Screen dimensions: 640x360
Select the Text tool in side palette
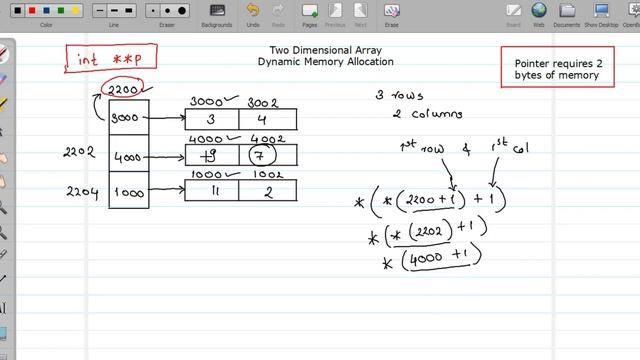tap(3, 308)
